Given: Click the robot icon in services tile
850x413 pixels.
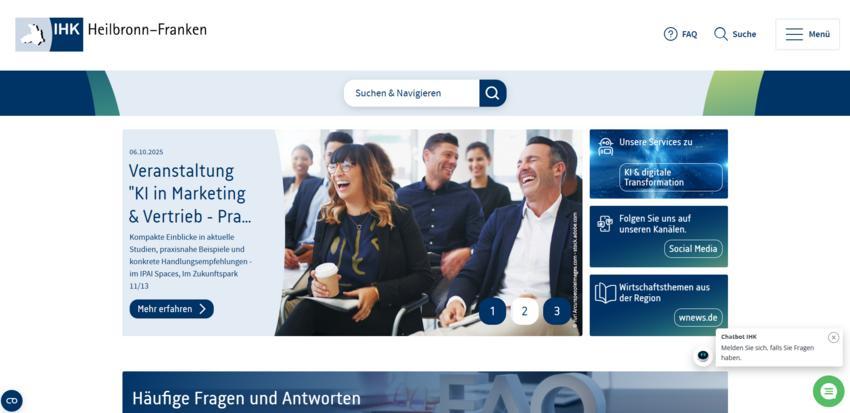Looking at the screenshot, I should 605,146.
